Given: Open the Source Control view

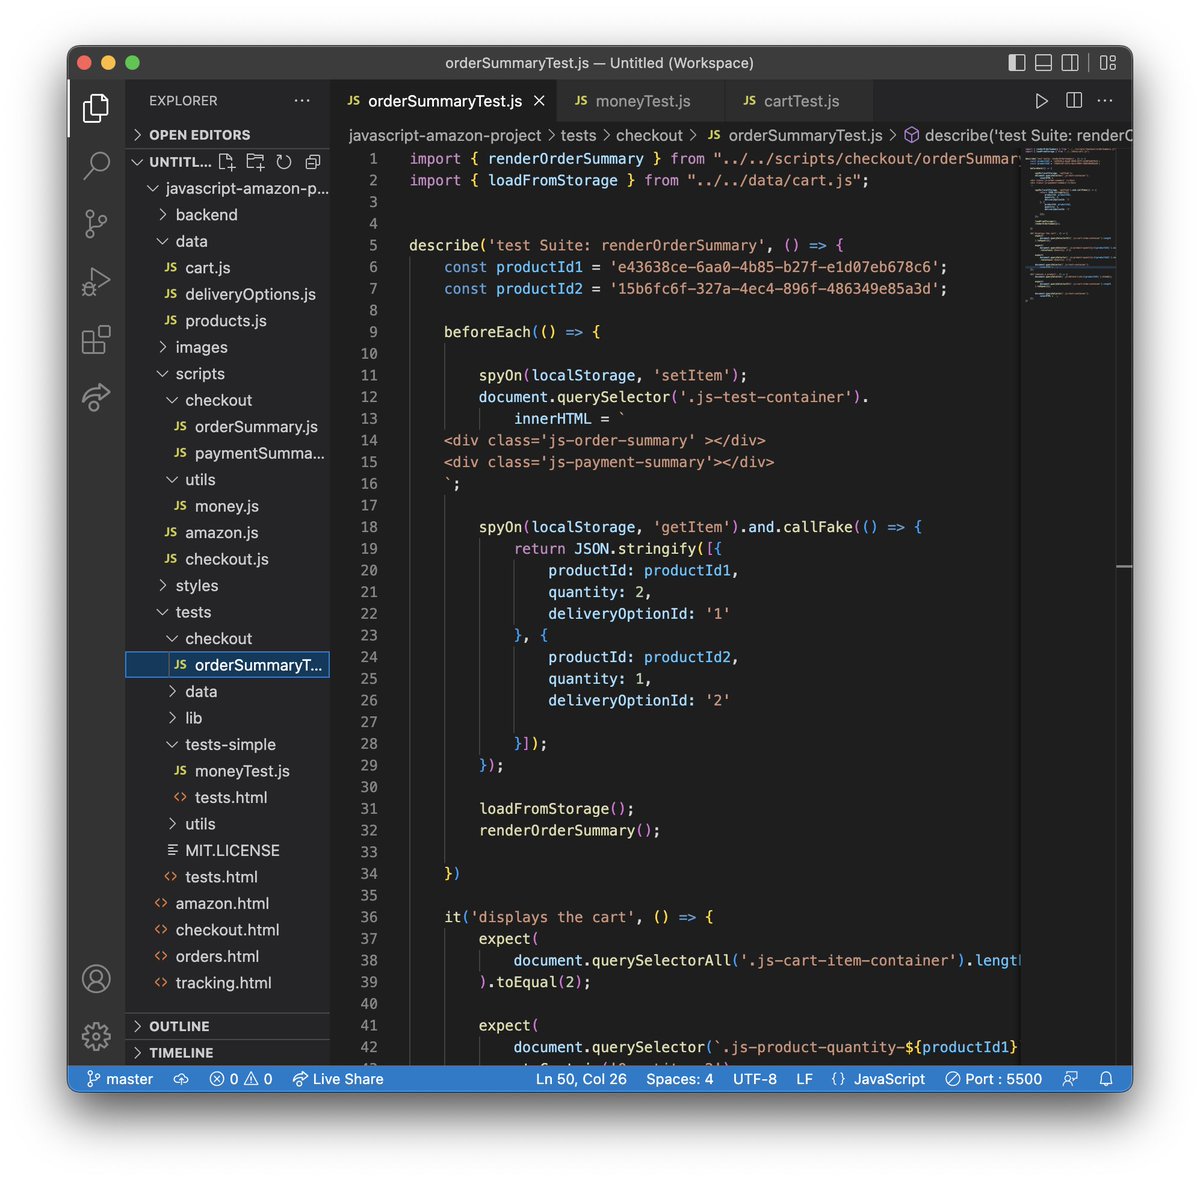Looking at the screenshot, I should [96, 223].
